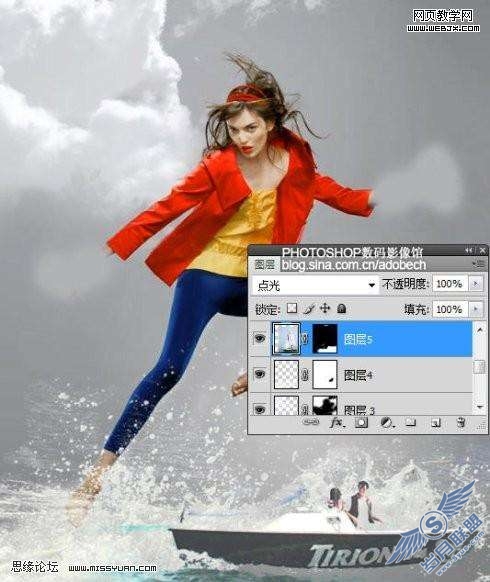490x582 pixels.
Task: Select 图层 3 layer mask thumbnail
Action: click(325, 405)
